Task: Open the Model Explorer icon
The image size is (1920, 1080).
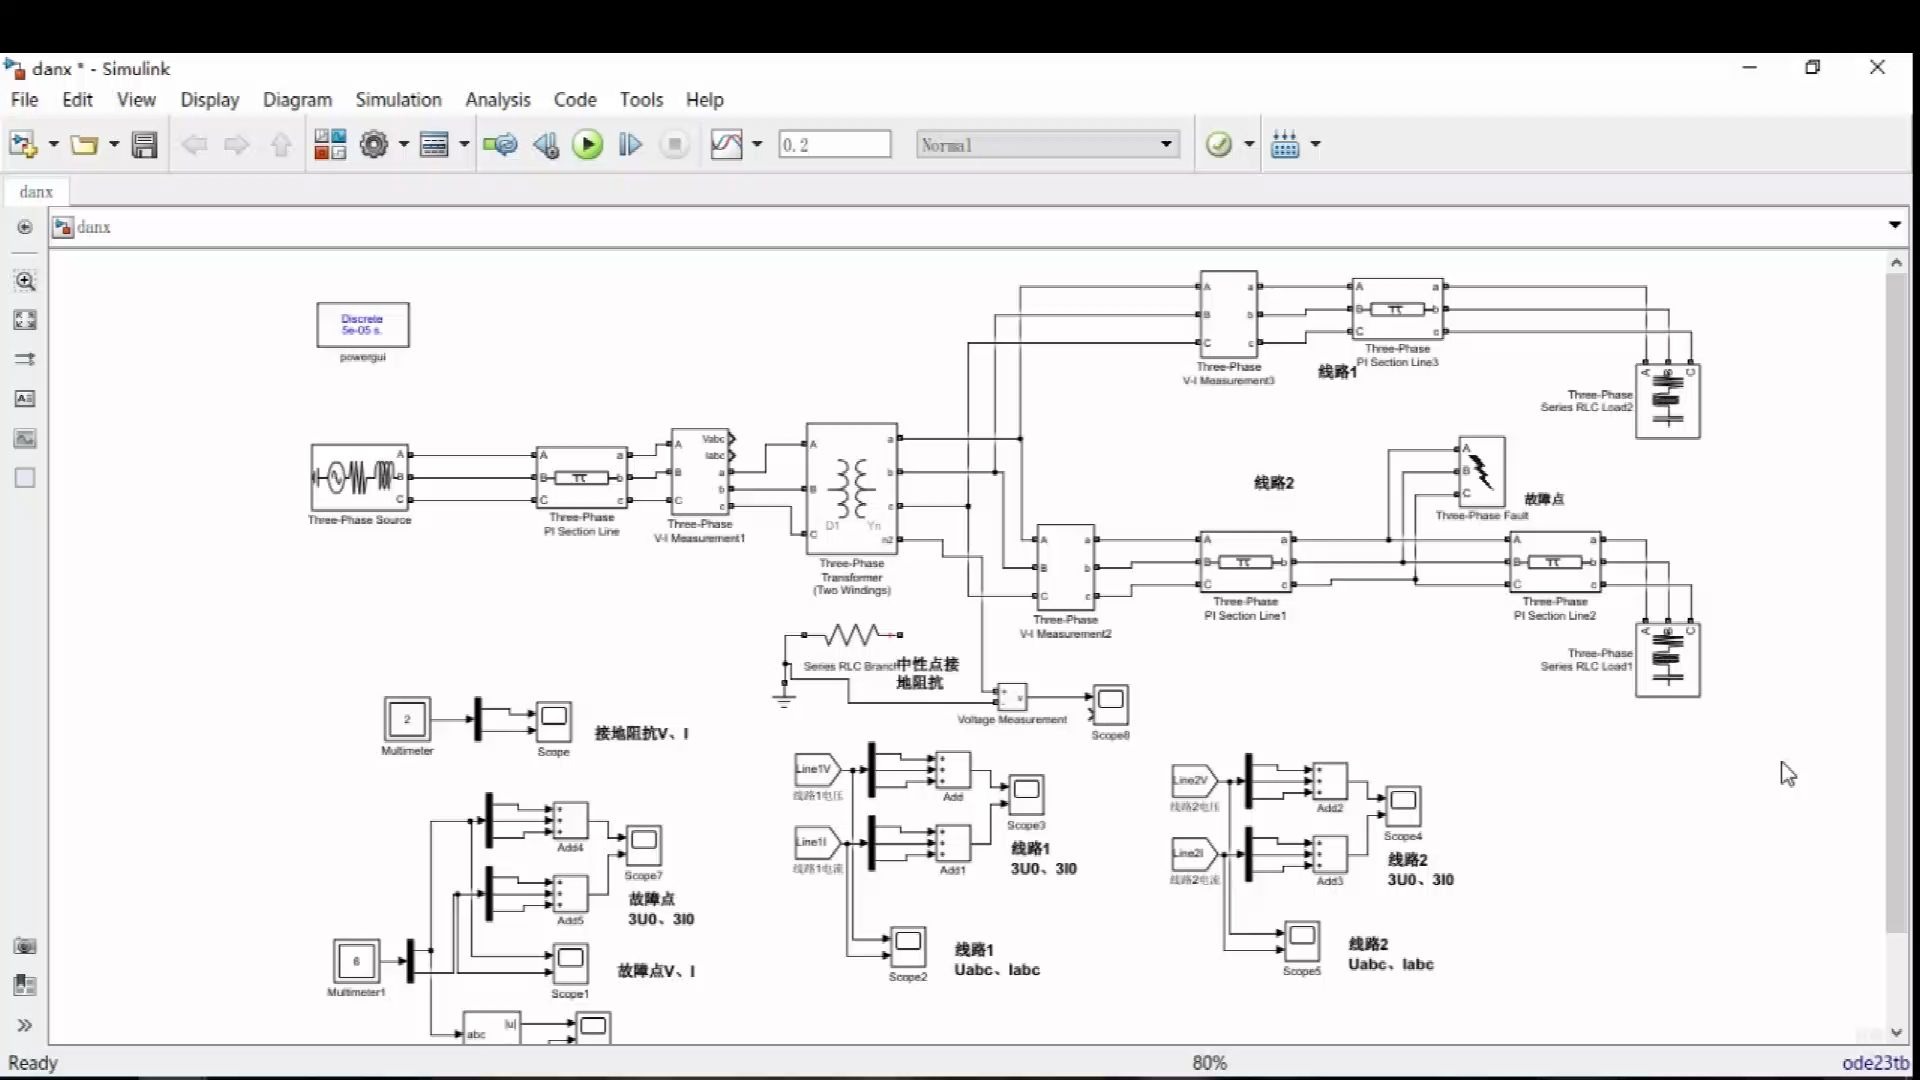Action: point(434,145)
